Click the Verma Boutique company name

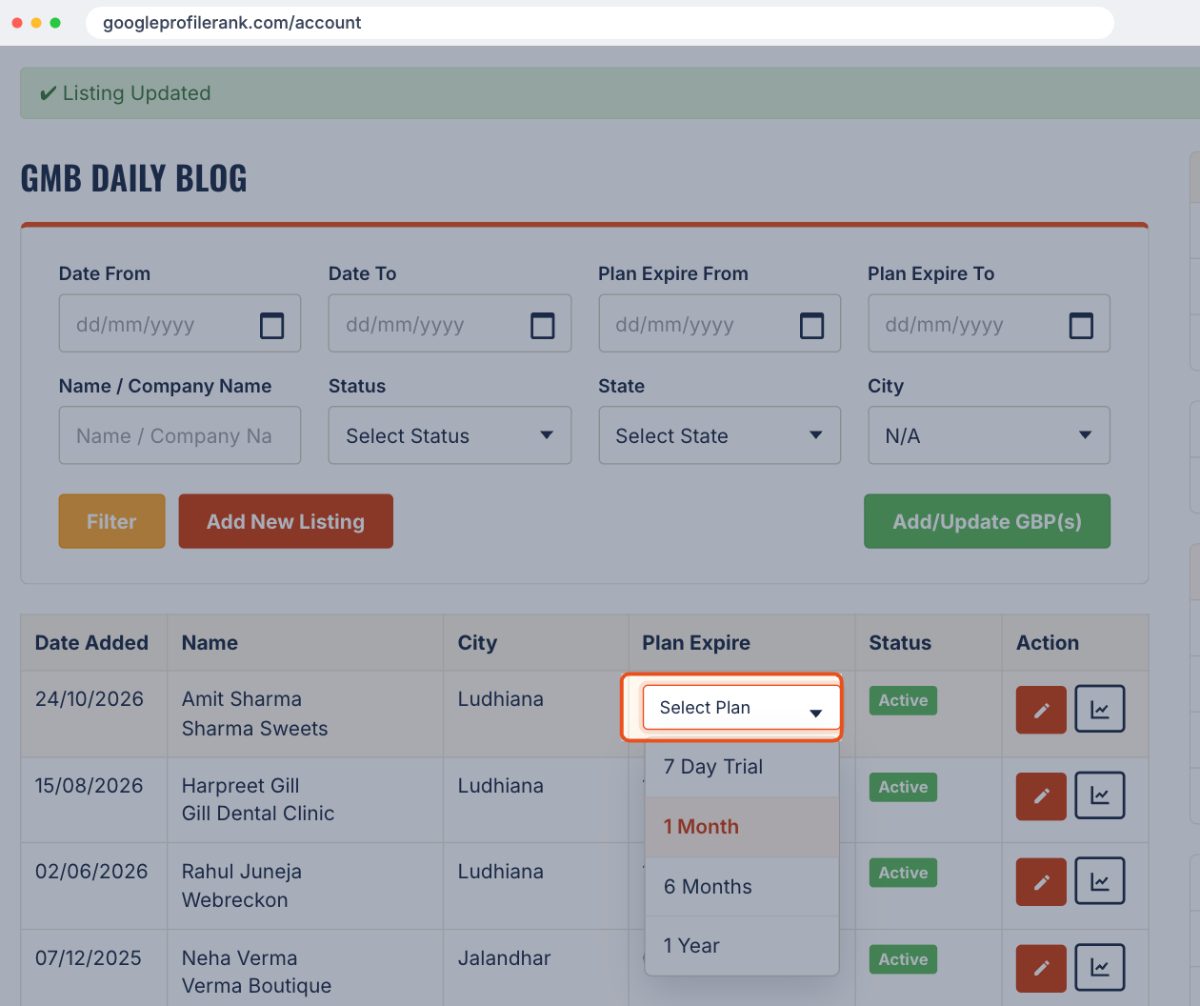257,986
